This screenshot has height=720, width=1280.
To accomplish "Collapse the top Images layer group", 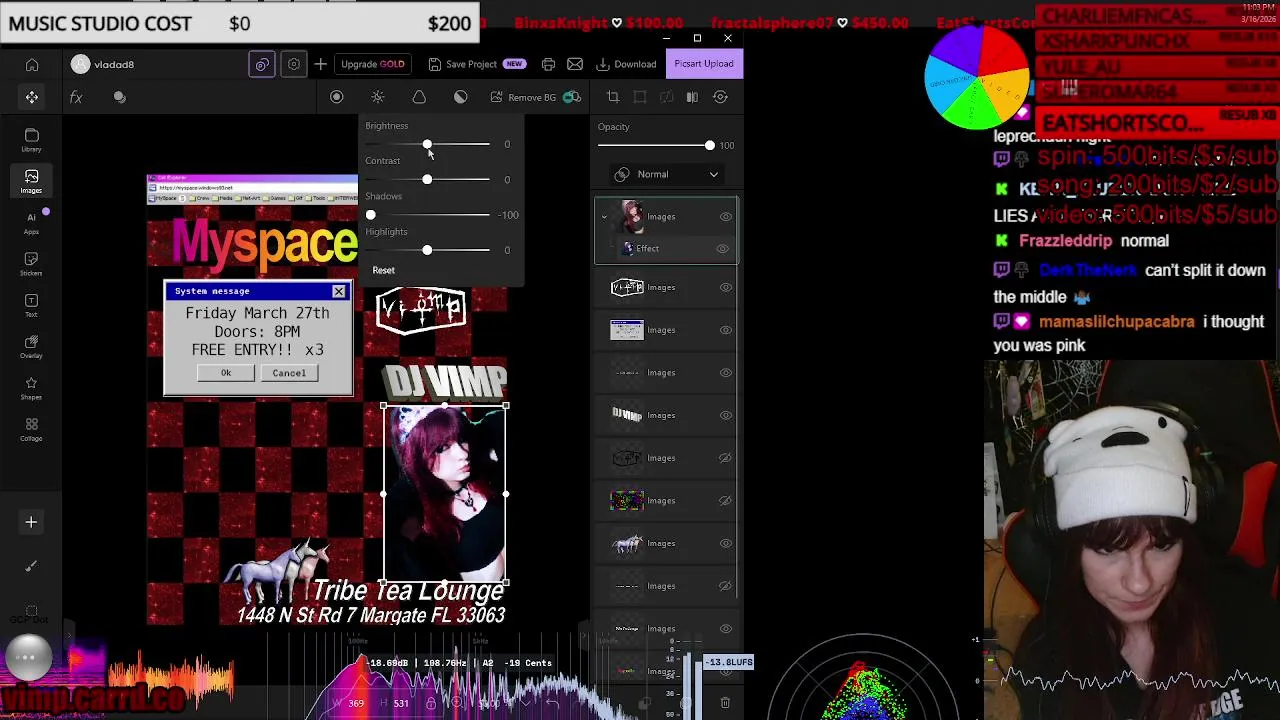I will tap(604, 216).
